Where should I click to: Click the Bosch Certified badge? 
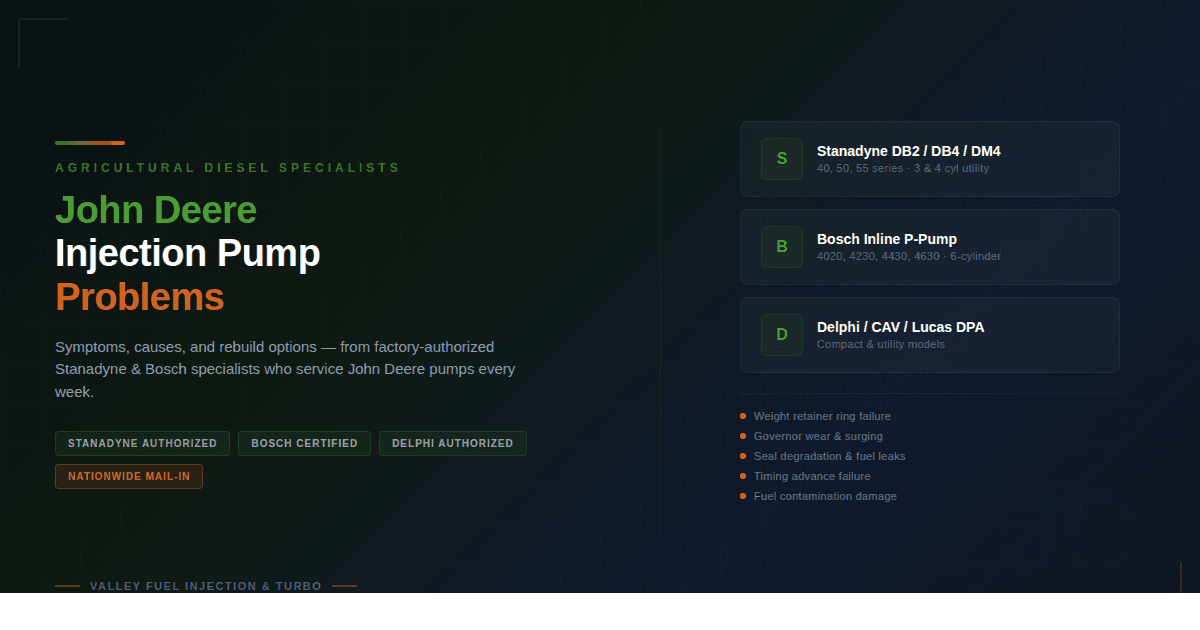pyautogui.click(x=304, y=443)
